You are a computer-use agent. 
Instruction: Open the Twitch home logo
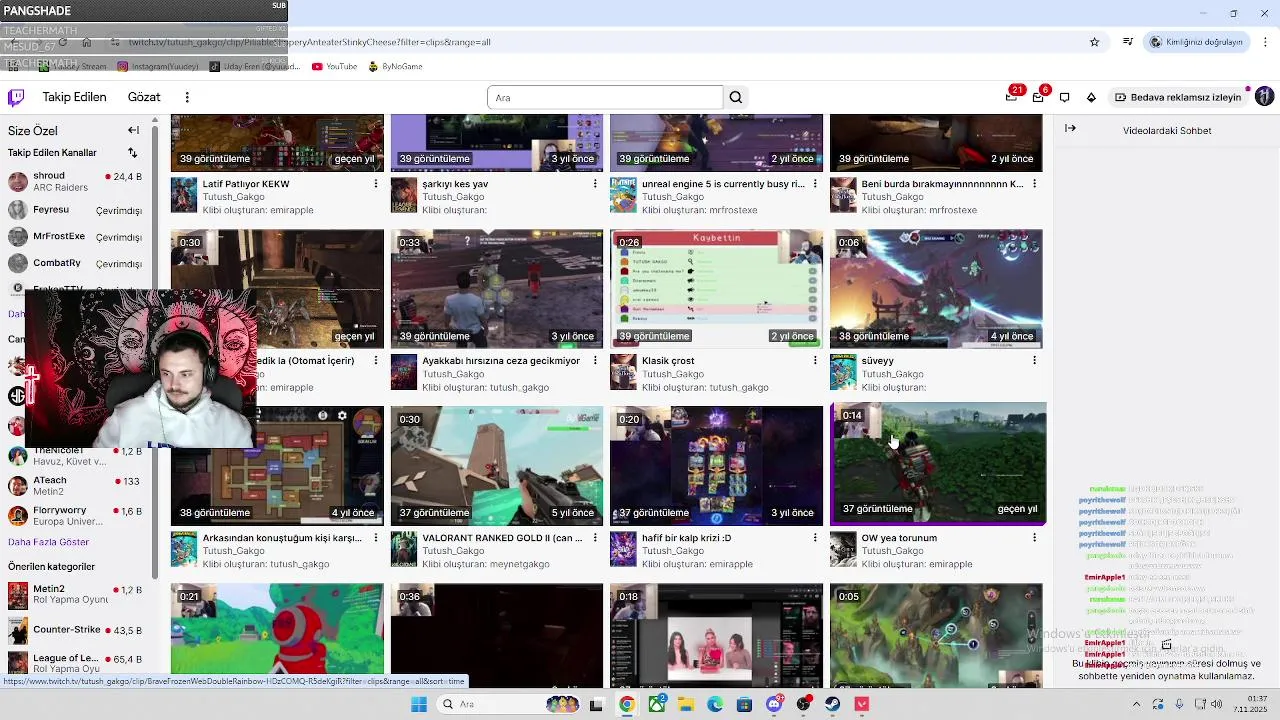(x=16, y=97)
